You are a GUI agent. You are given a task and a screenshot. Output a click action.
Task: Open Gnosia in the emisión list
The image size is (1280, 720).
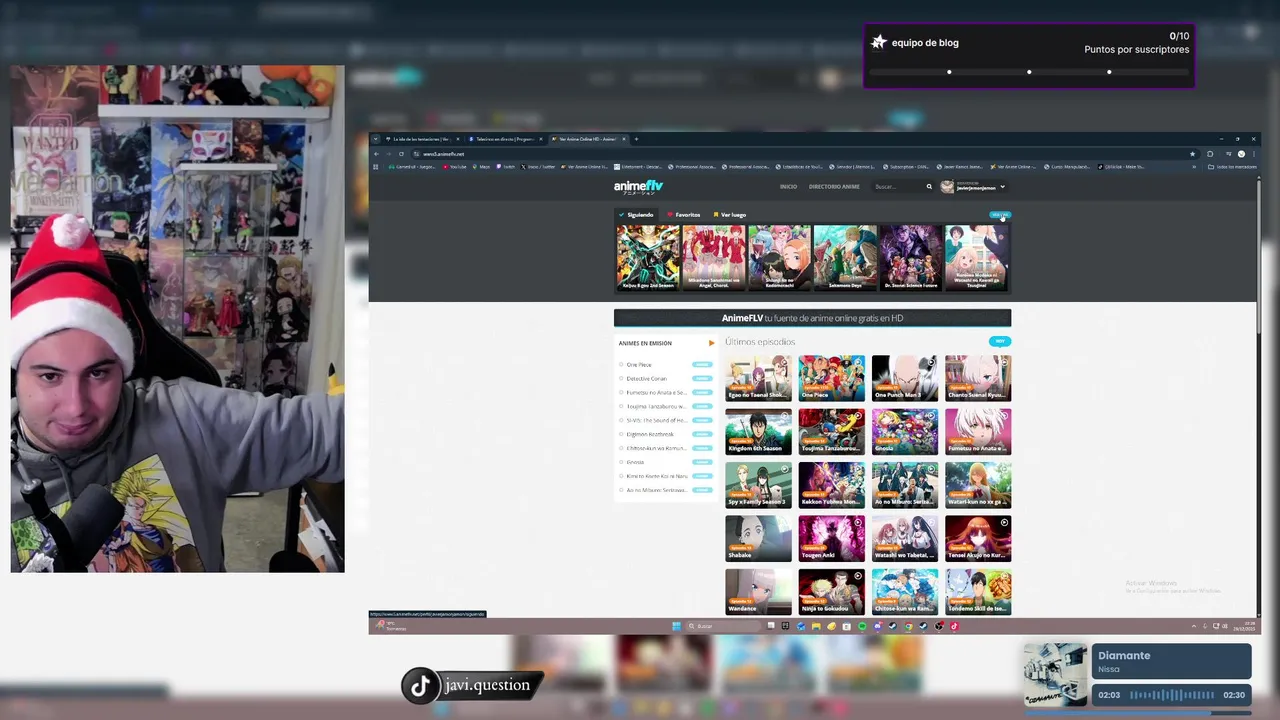tap(636, 463)
